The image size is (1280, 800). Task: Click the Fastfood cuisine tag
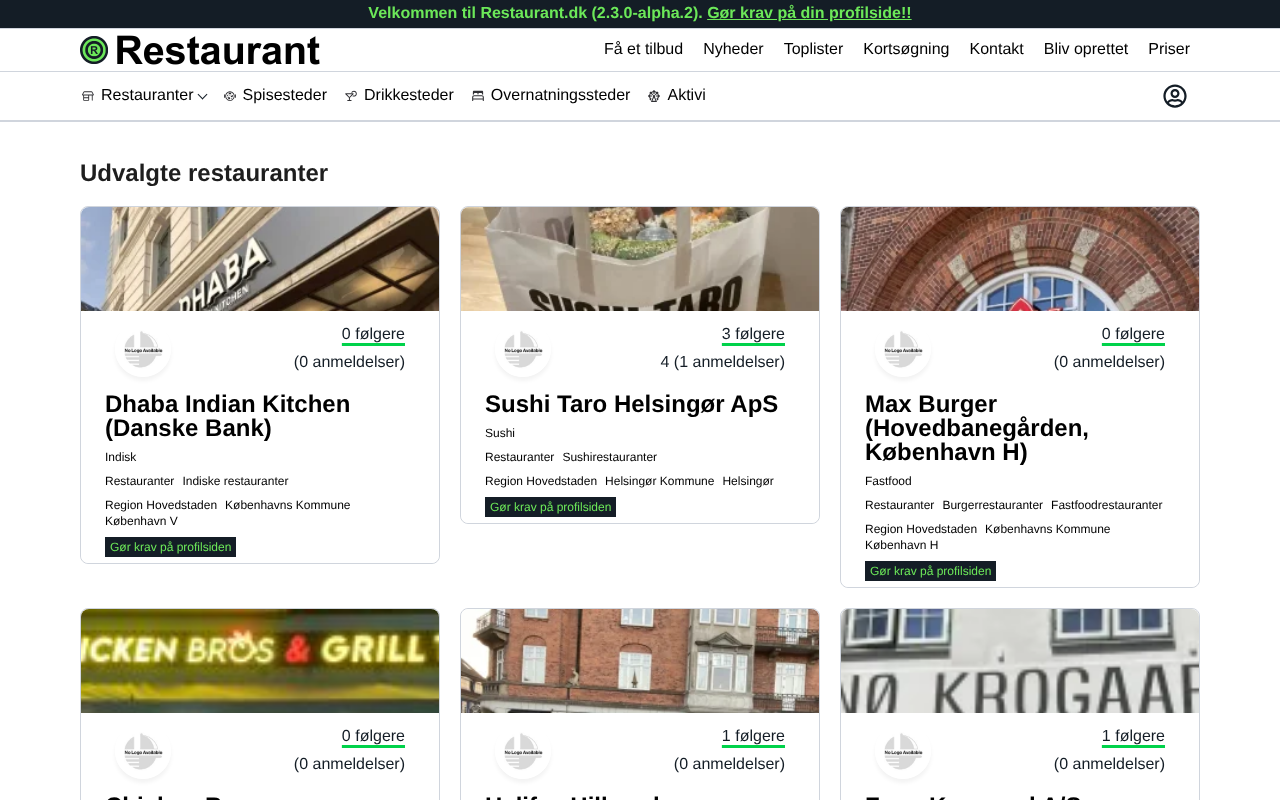888,481
